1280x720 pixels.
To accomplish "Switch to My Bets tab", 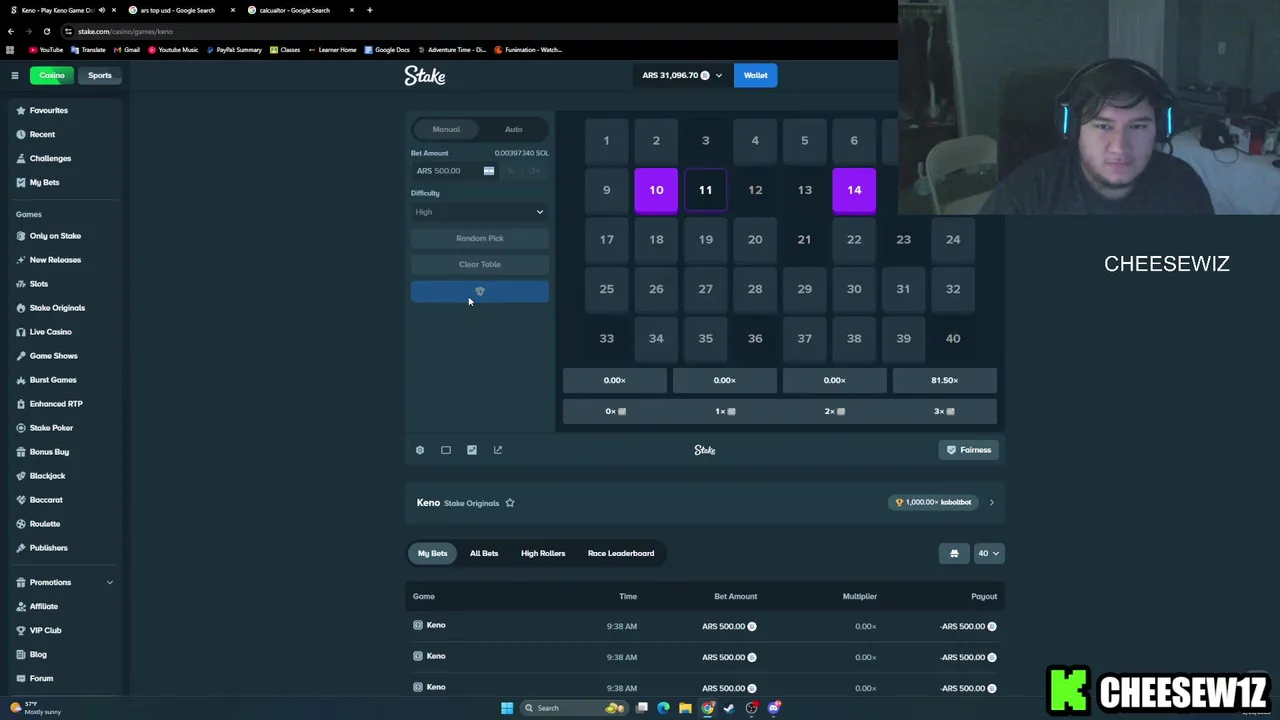I will (x=432, y=553).
